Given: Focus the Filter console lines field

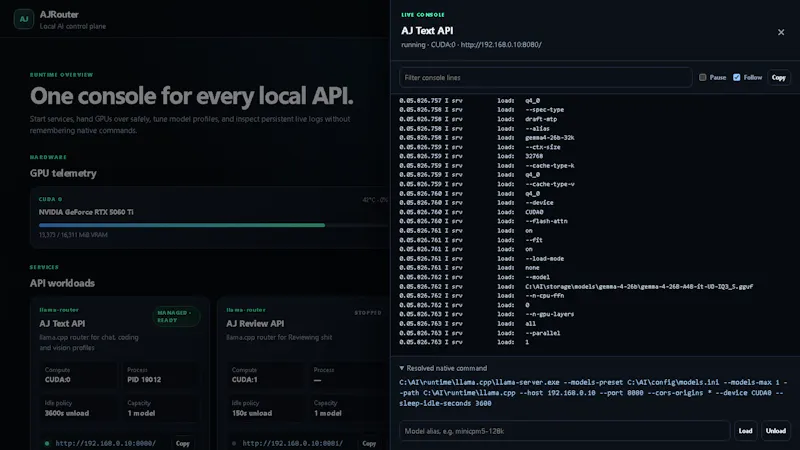Looking at the screenshot, I should click(x=545, y=78).
